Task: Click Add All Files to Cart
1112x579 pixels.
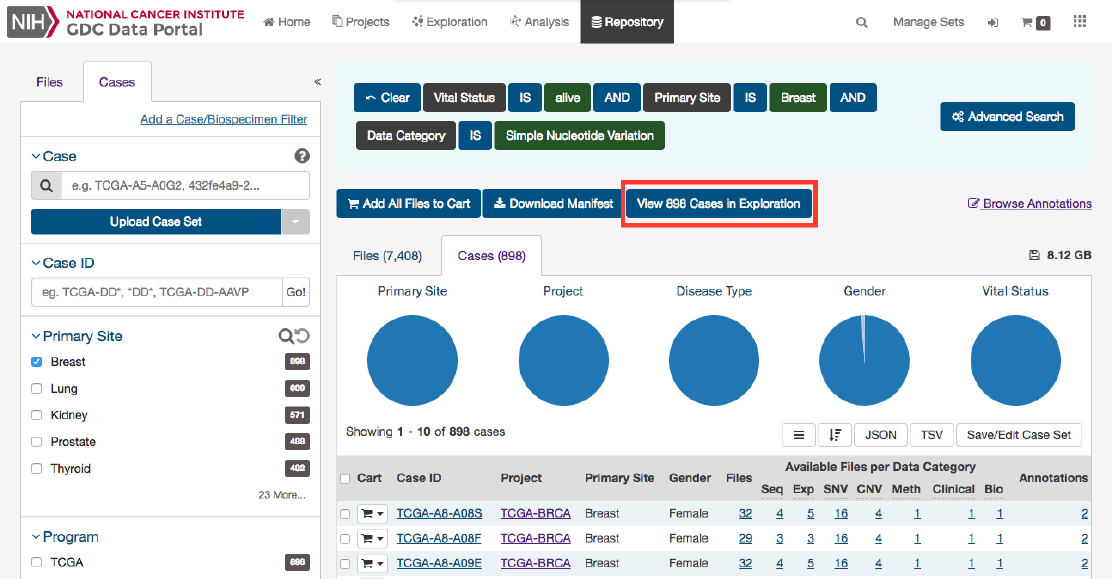Action: tap(408, 204)
